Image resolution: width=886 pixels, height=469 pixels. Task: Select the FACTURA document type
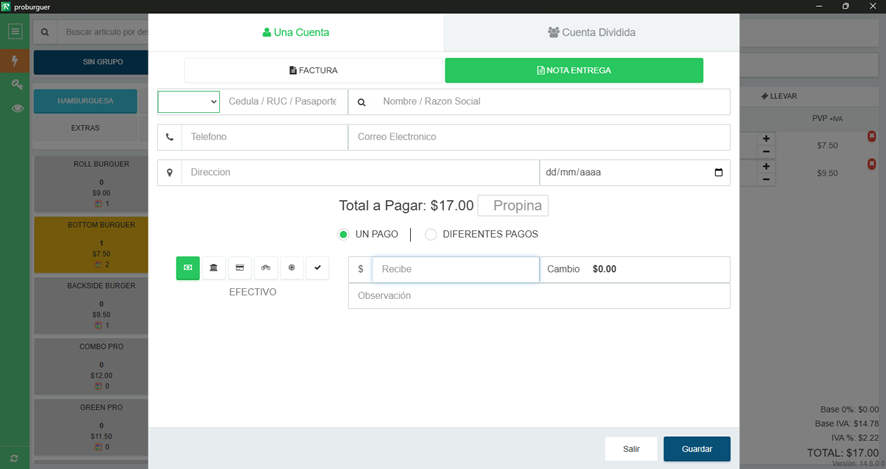click(314, 70)
